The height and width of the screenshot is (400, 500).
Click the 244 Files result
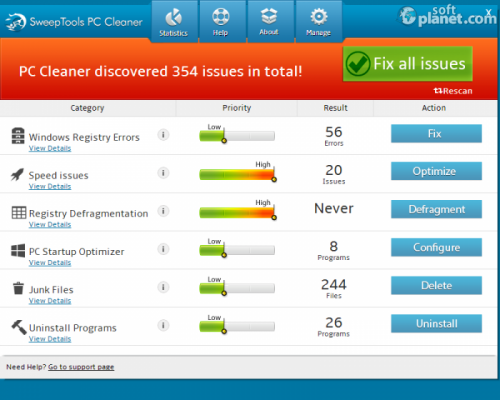tap(334, 288)
